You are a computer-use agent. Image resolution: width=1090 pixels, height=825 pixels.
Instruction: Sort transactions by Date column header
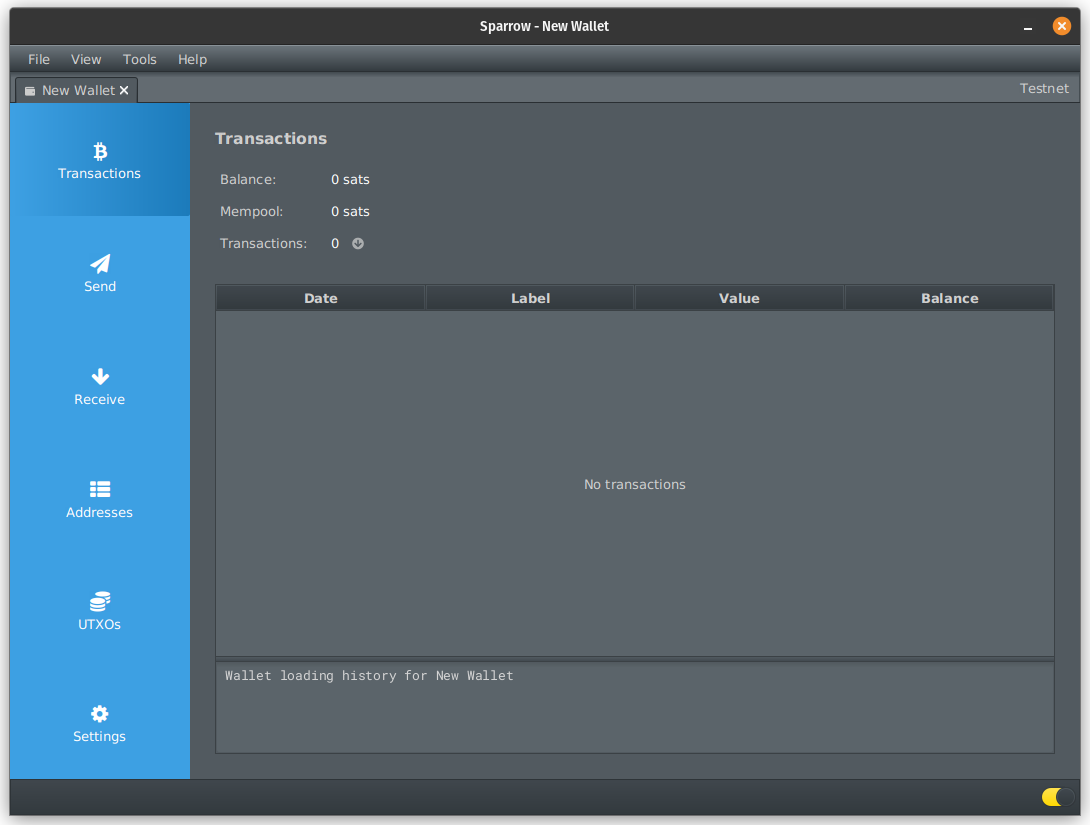(321, 298)
